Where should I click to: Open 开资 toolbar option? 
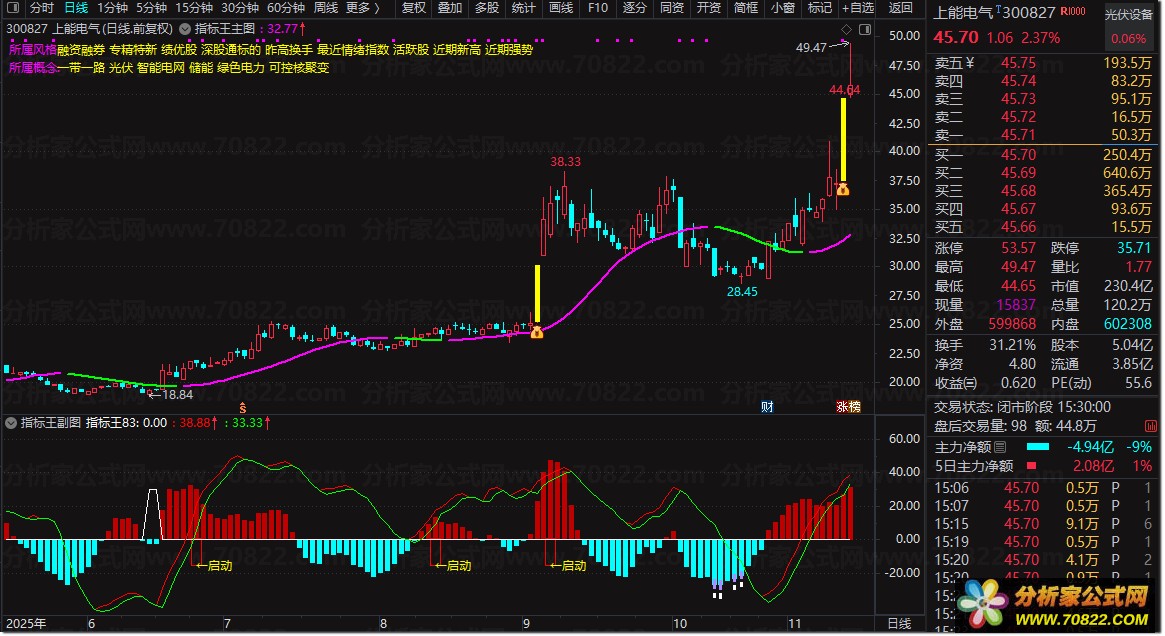pos(709,8)
